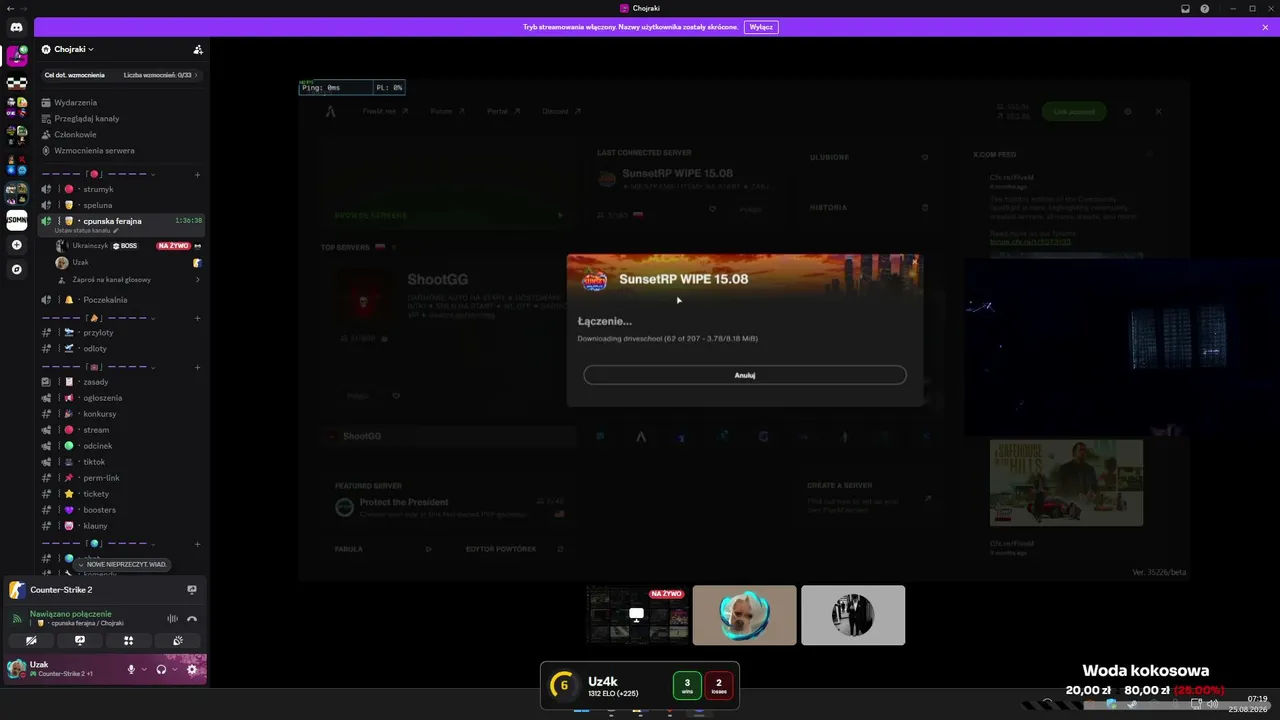Open the zasady rules channel
Image resolution: width=1280 pixels, height=720 pixels.
(122, 382)
